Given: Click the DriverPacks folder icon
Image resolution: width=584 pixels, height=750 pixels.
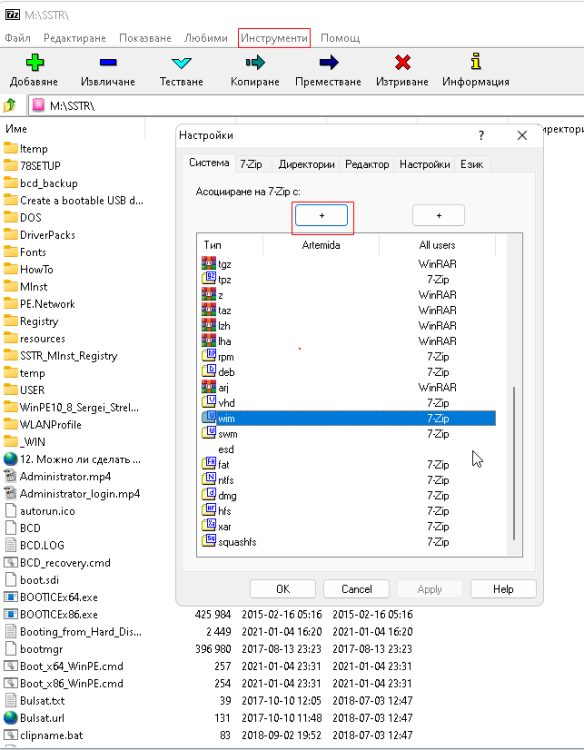Looking at the screenshot, I should [11, 235].
